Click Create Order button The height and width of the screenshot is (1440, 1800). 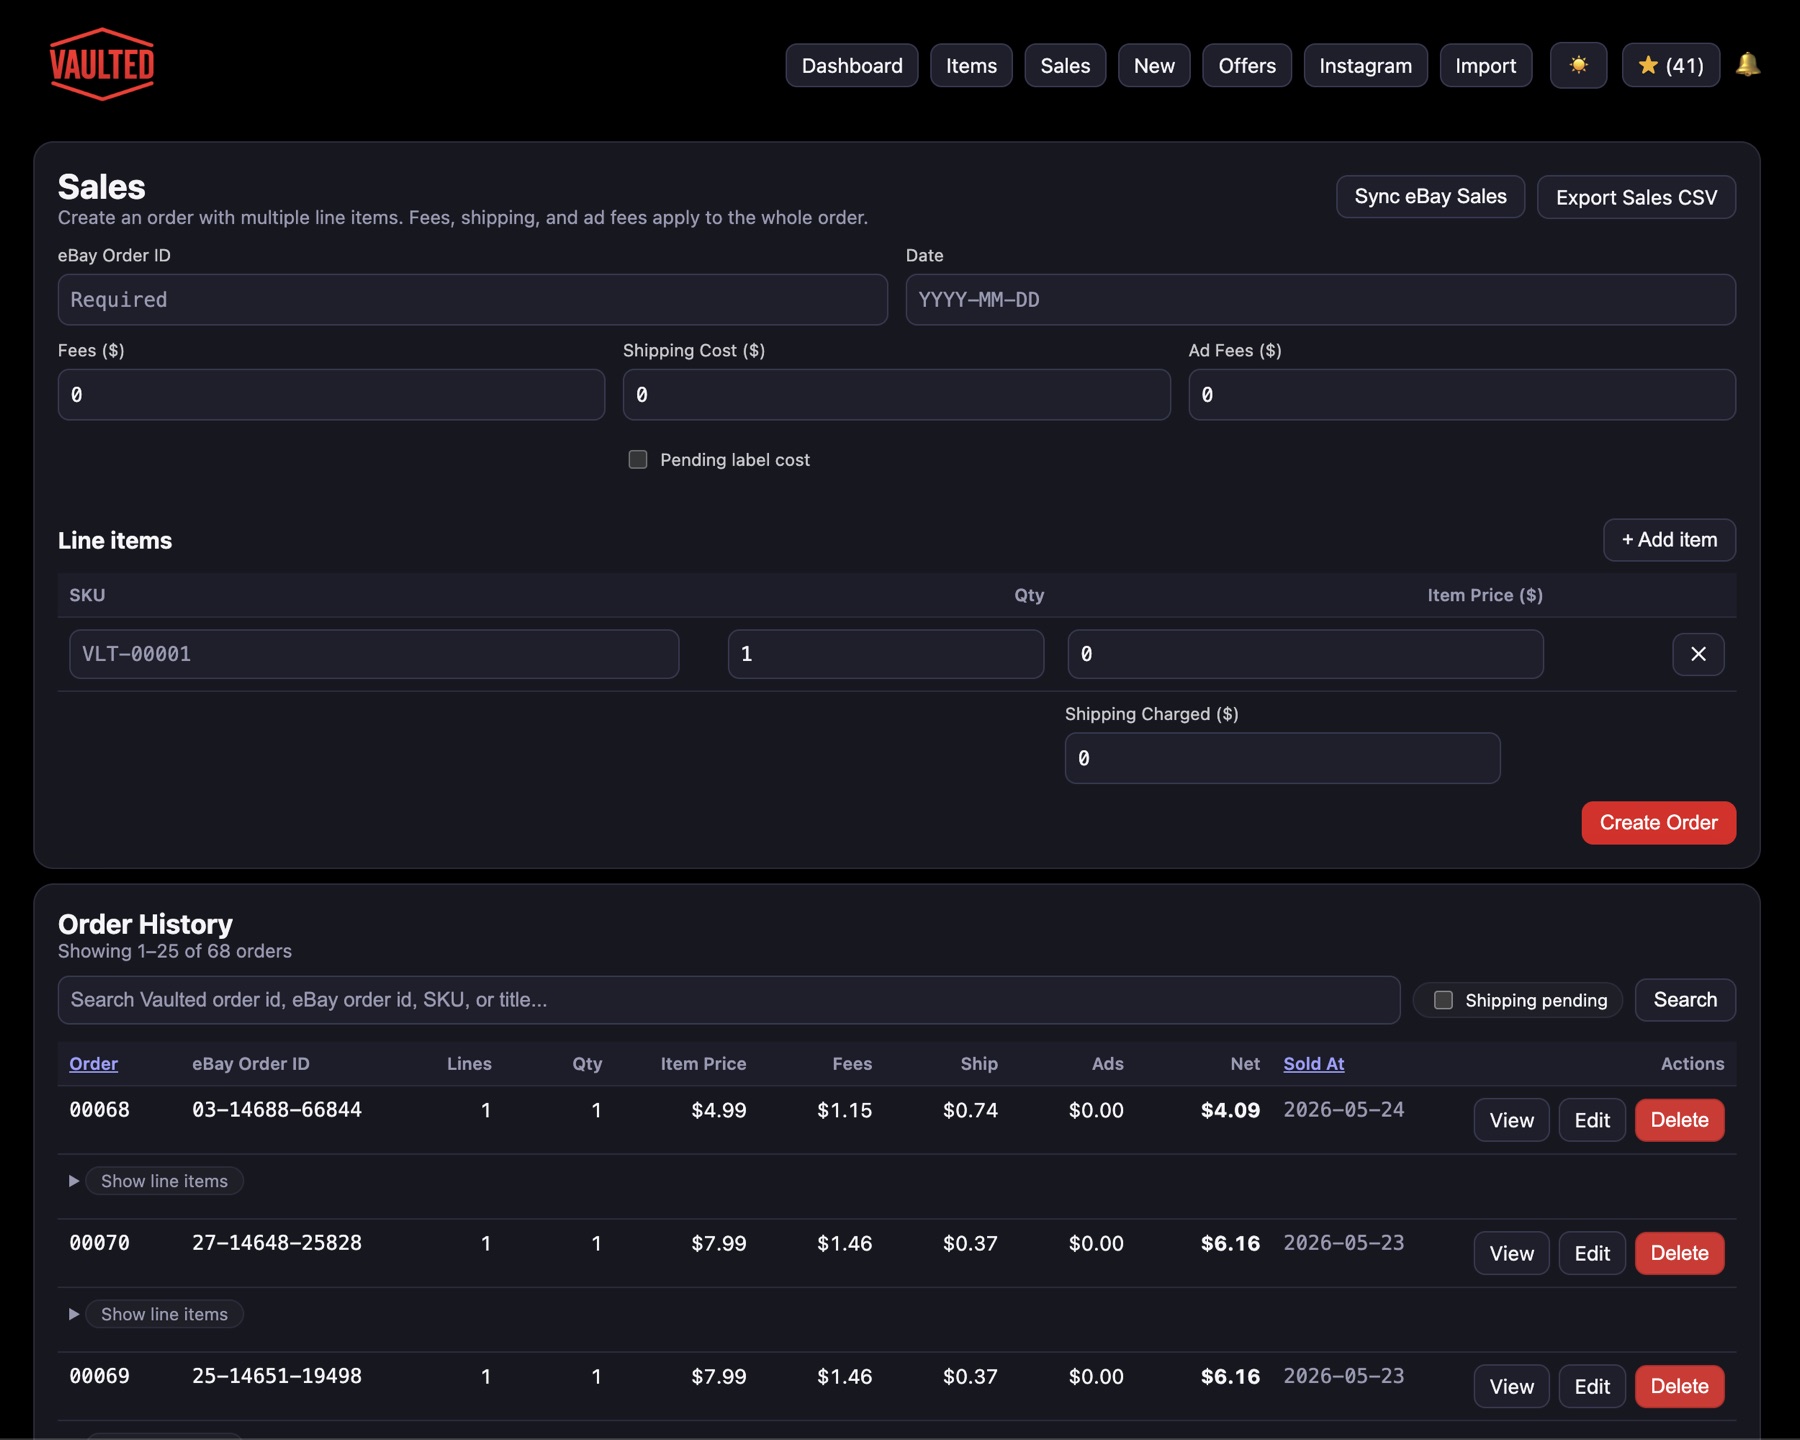pos(1658,822)
